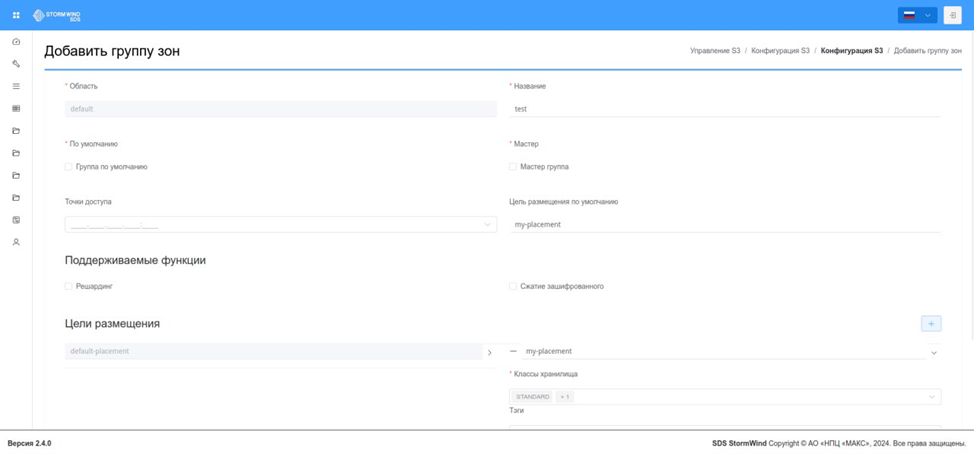The image size is (974, 454).
Task: Click the my-placement name field in Цели размещения
Action: [724, 352]
